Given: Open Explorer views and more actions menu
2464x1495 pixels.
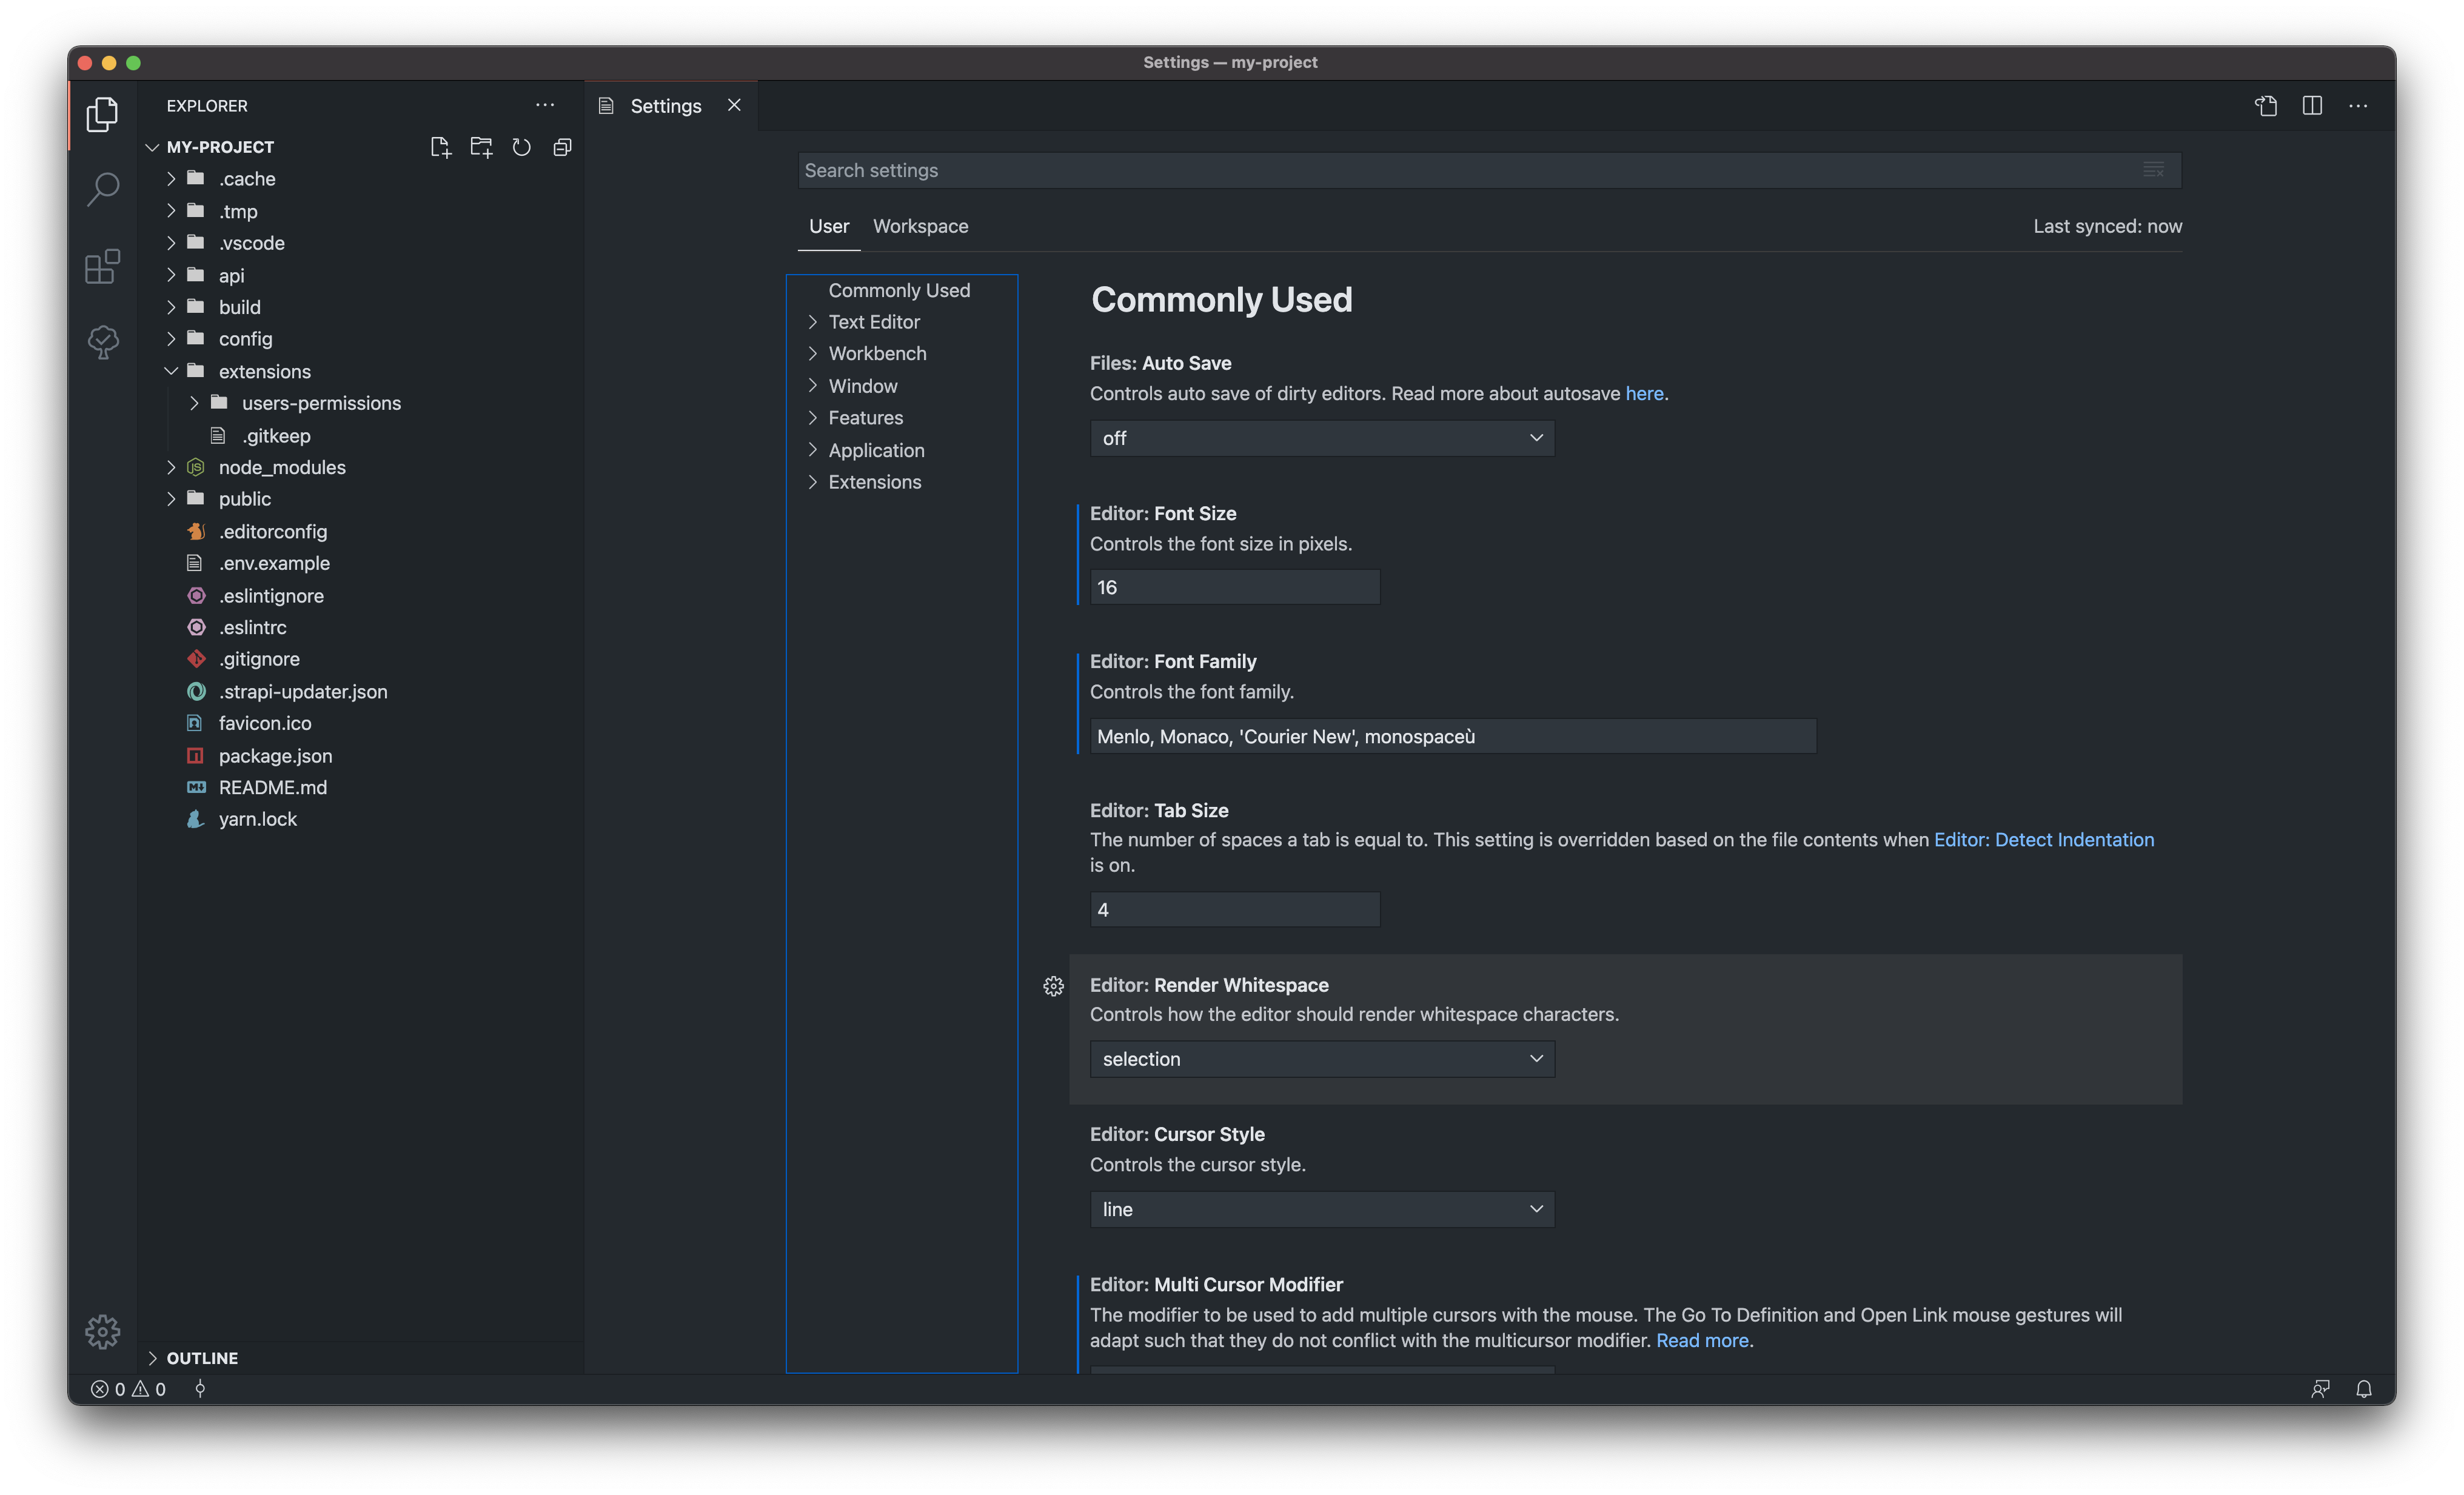Looking at the screenshot, I should [x=545, y=105].
